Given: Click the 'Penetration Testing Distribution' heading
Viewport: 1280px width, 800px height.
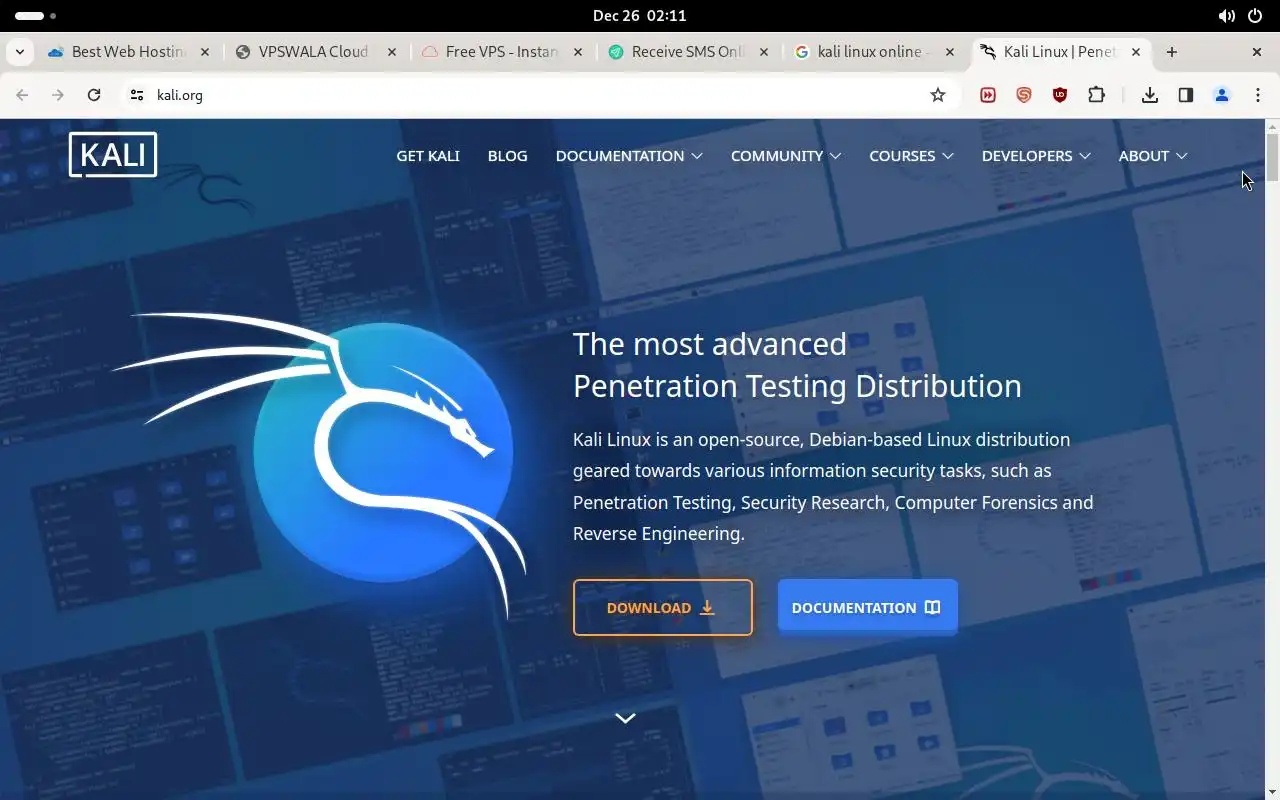Looking at the screenshot, I should pyautogui.click(x=797, y=386).
